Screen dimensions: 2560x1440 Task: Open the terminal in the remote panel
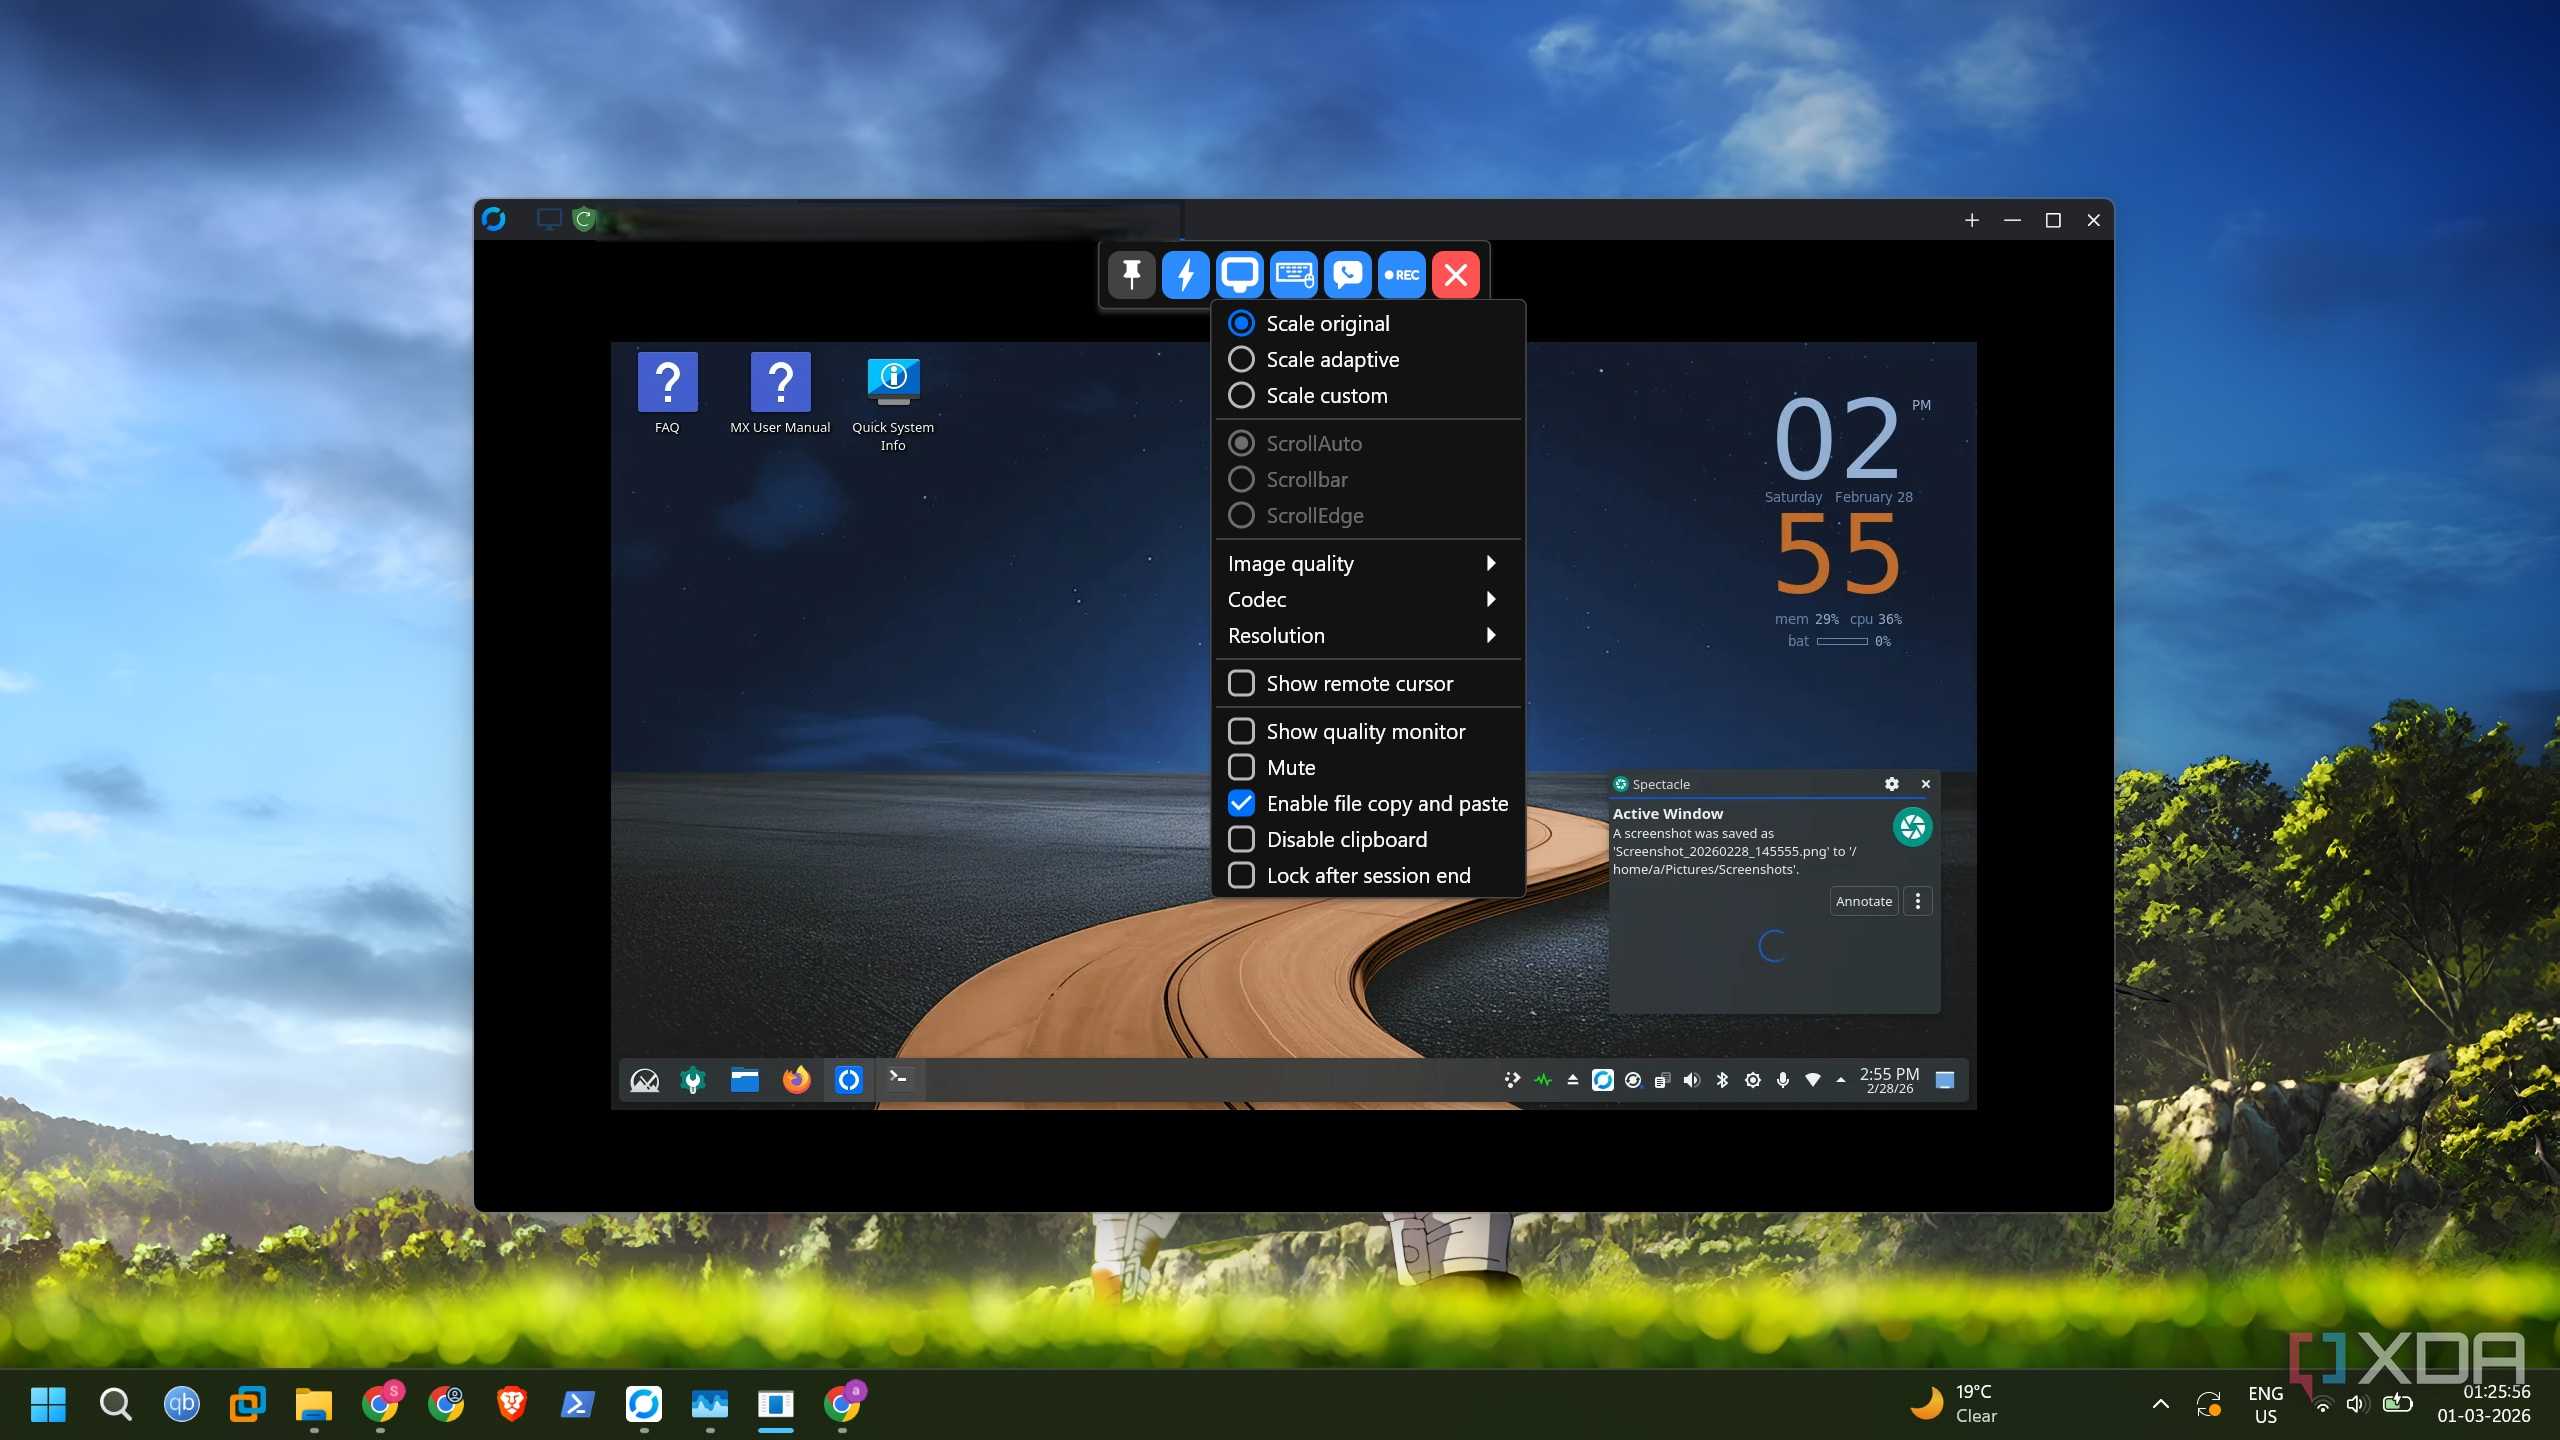coord(898,1080)
